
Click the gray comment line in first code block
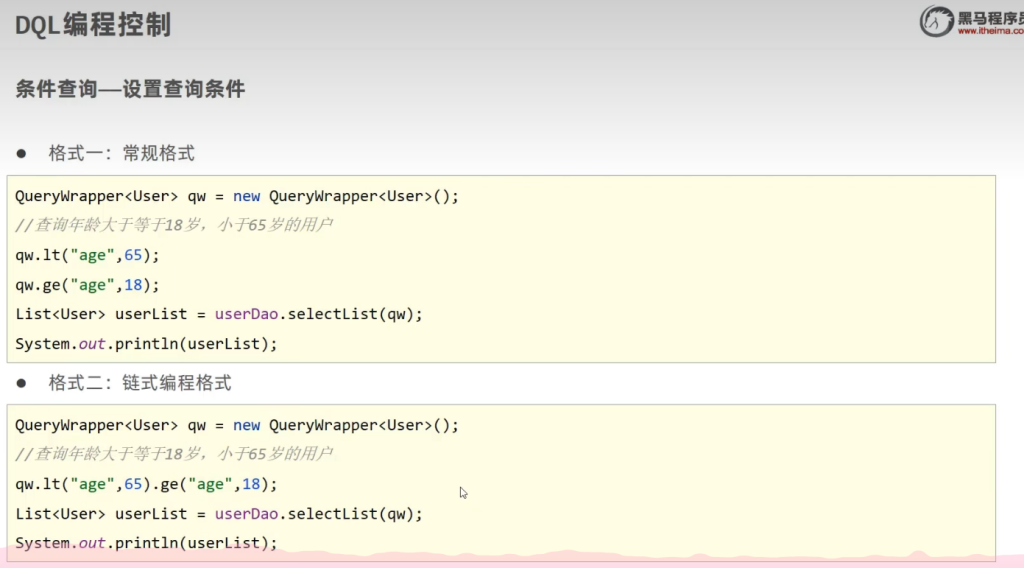coord(174,225)
